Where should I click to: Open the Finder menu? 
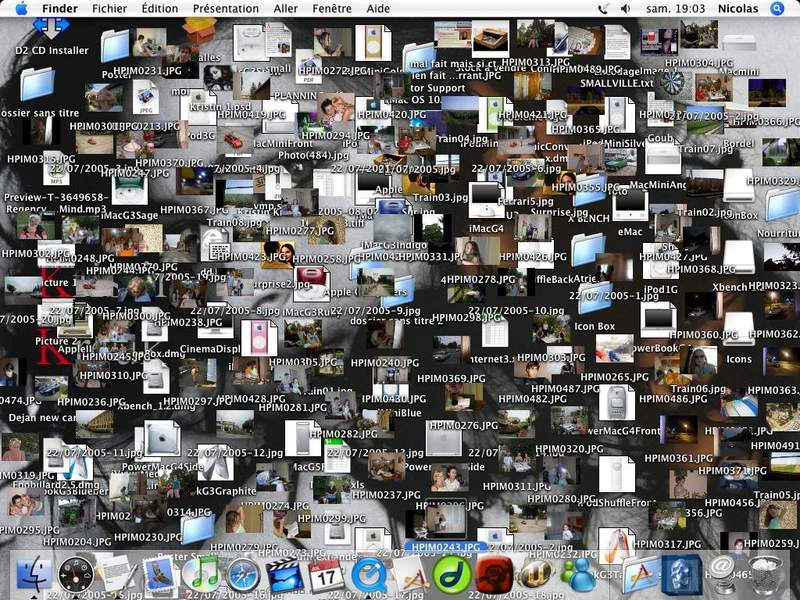coord(60,9)
